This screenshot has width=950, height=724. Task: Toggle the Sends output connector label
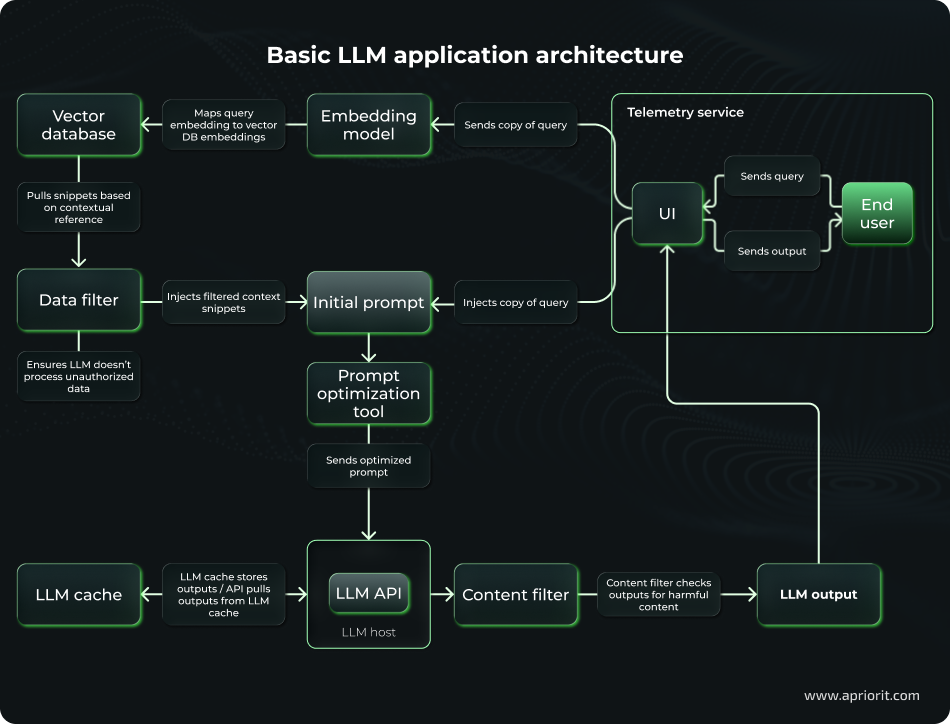pos(771,250)
